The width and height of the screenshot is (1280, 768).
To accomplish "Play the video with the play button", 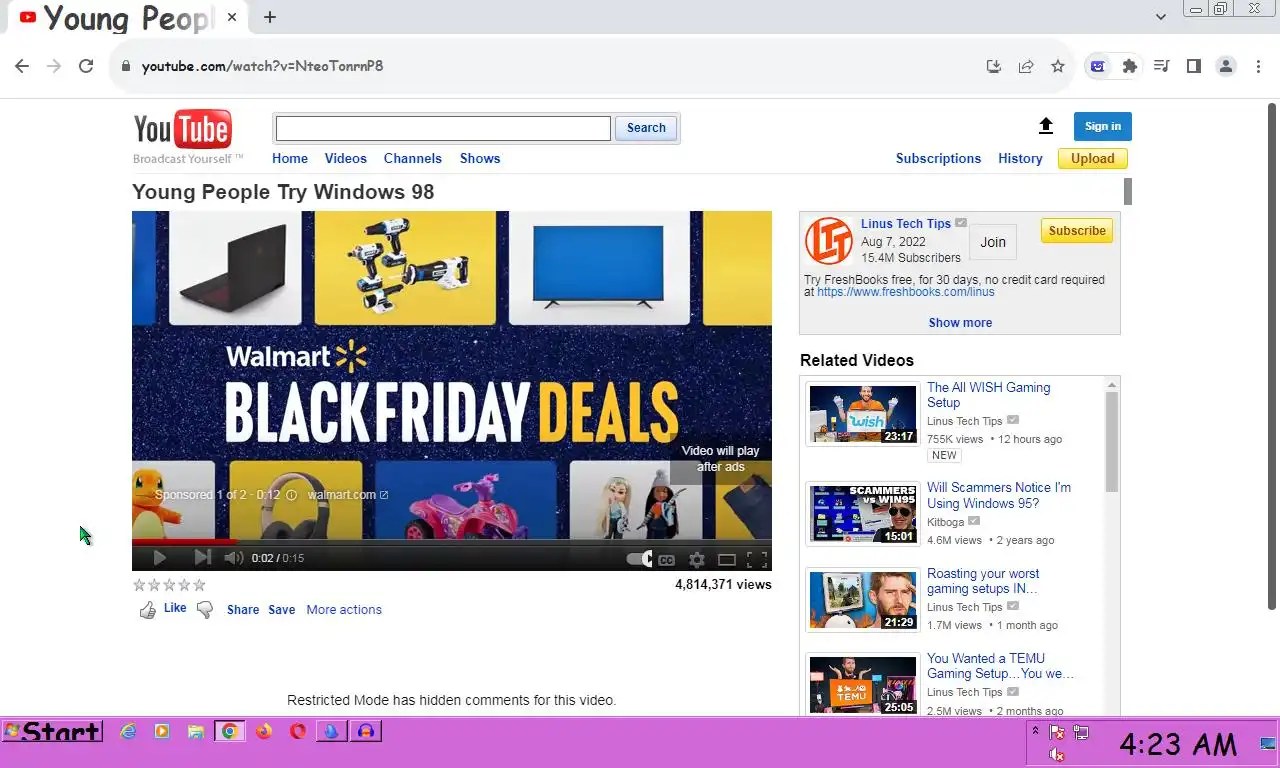I will 159,558.
